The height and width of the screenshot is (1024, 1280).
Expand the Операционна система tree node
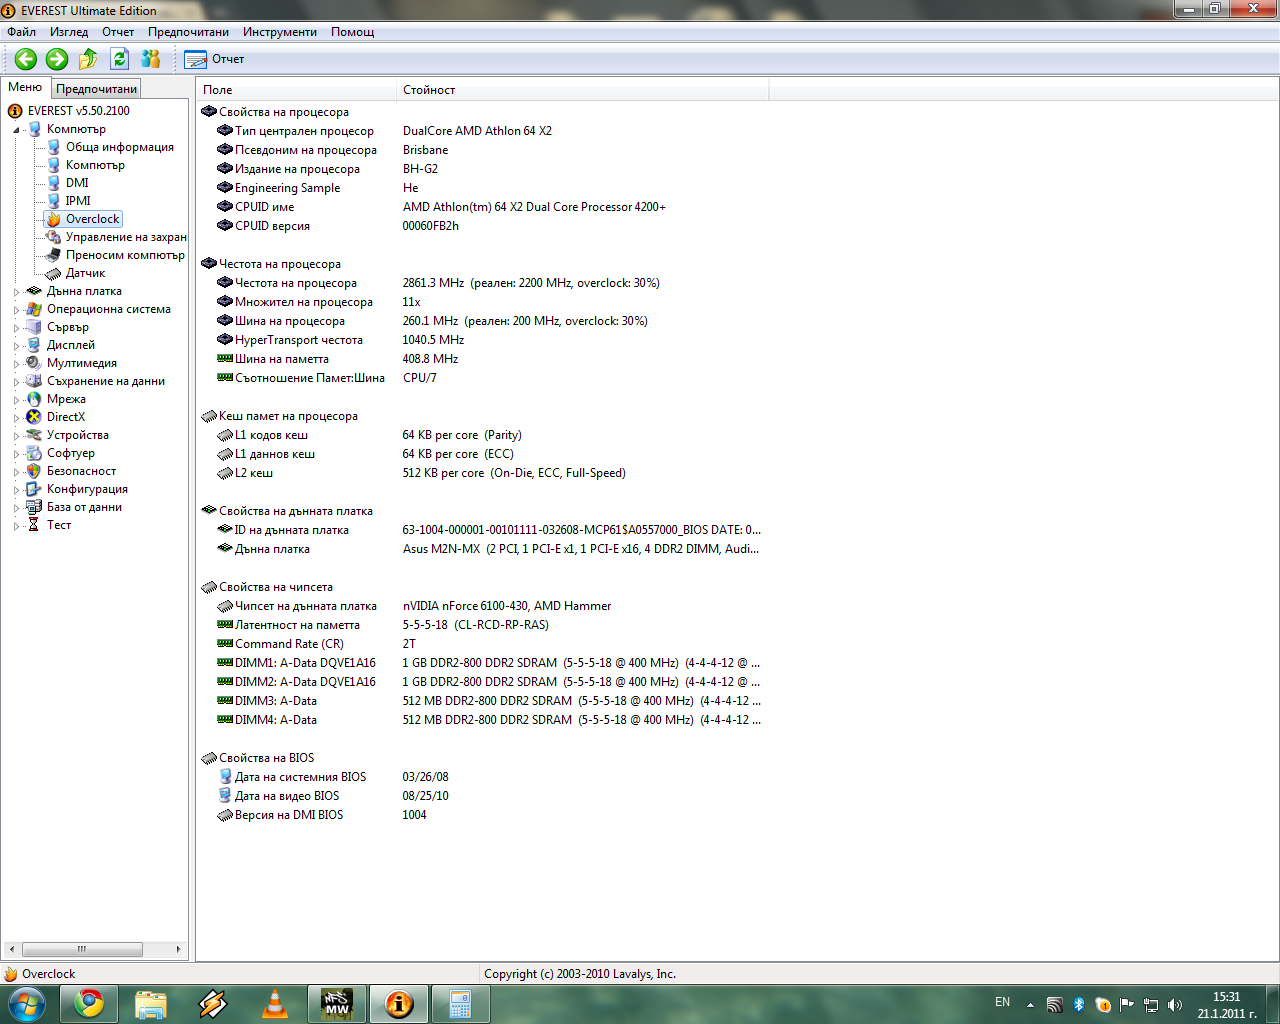tap(16, 310)
